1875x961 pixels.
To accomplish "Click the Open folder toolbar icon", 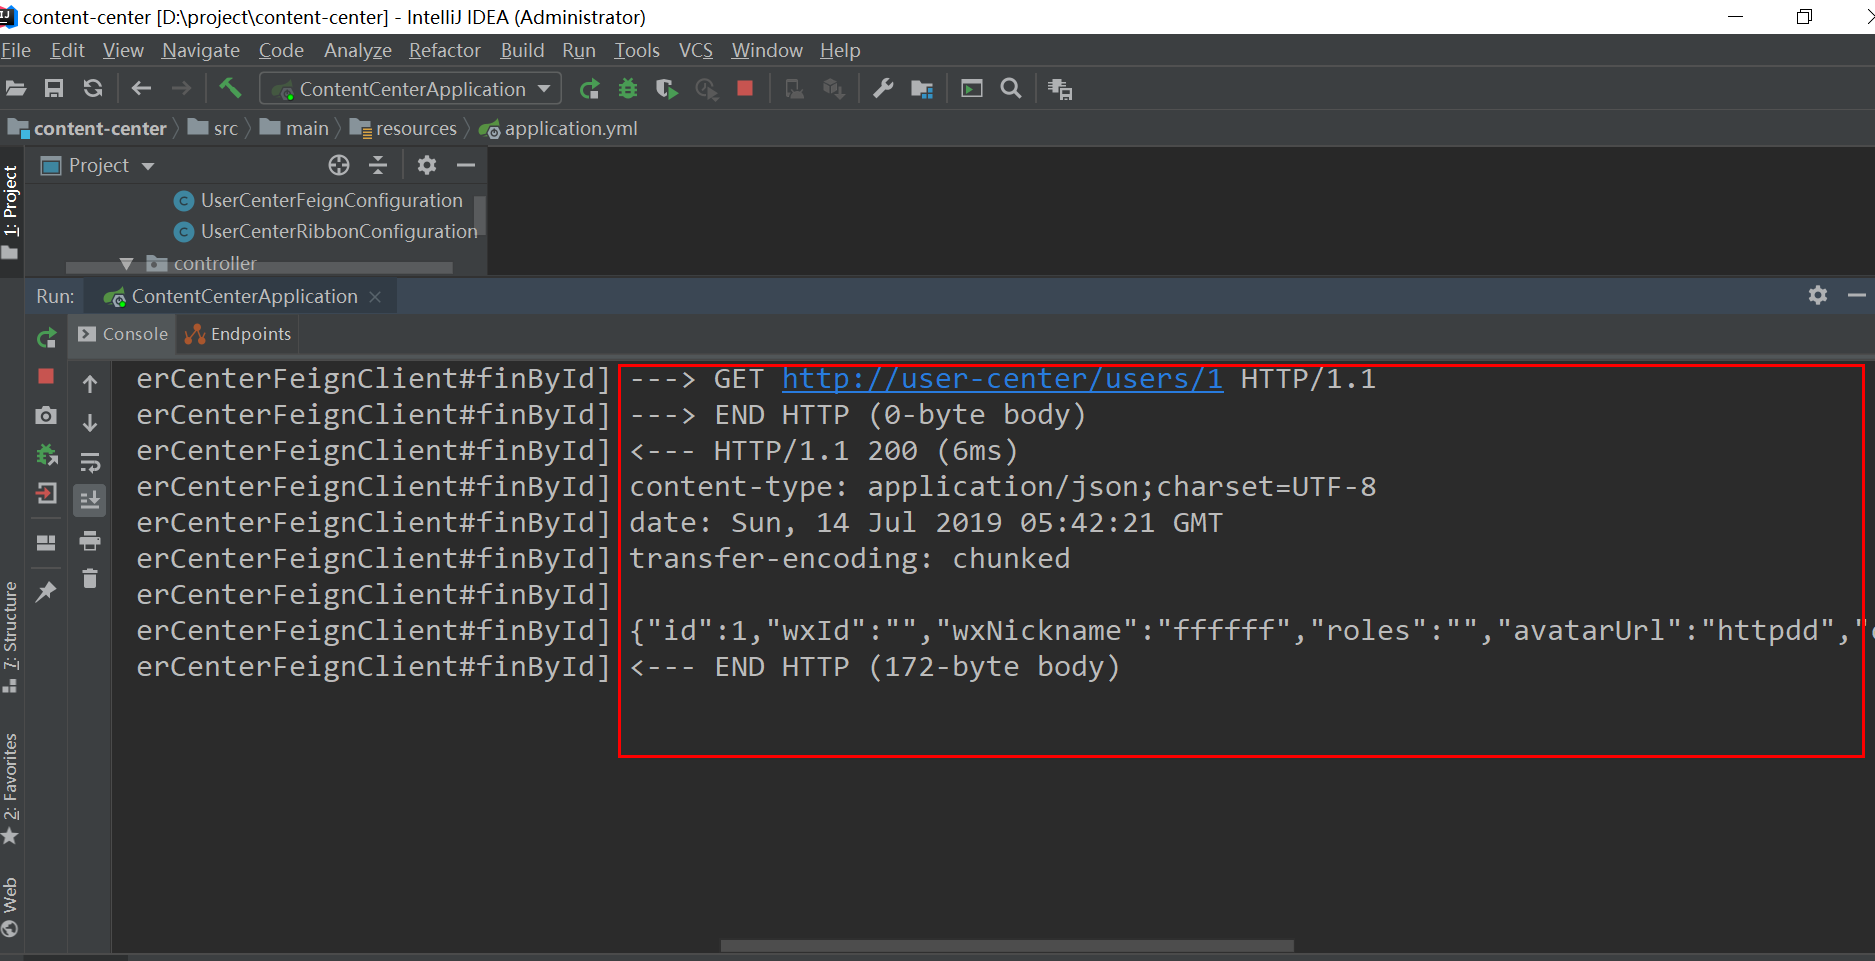I will tap(16, 89).
